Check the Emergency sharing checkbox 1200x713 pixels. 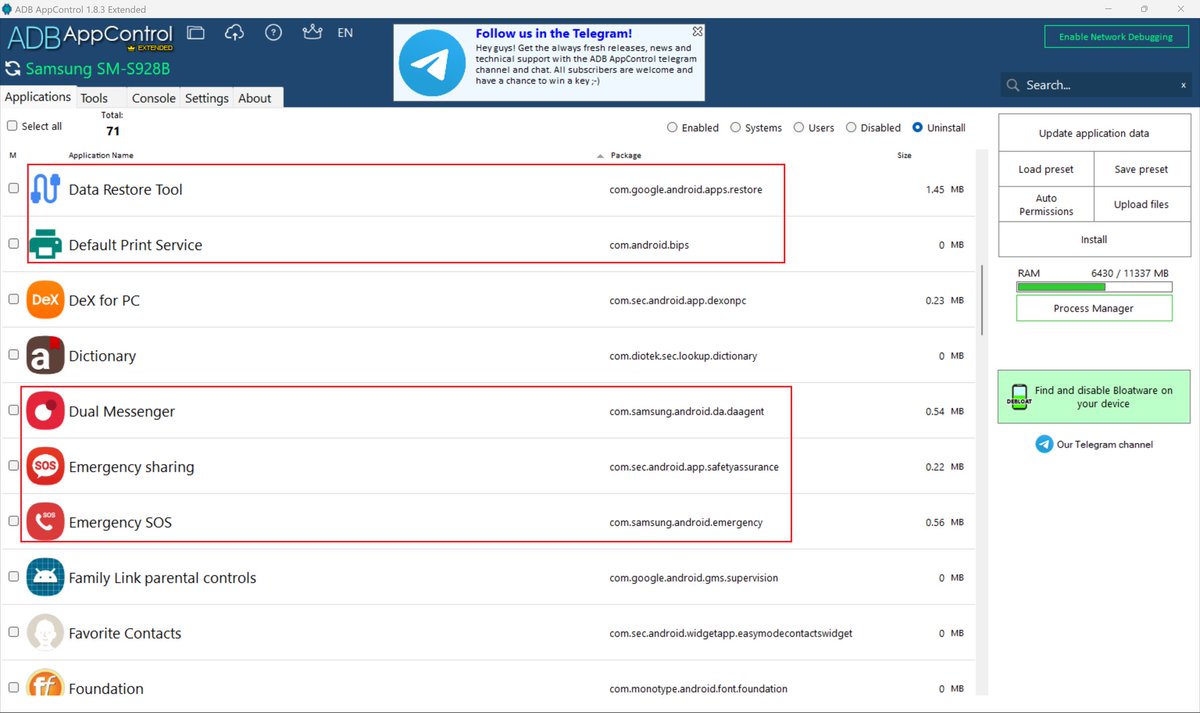[x=13, y=465]
